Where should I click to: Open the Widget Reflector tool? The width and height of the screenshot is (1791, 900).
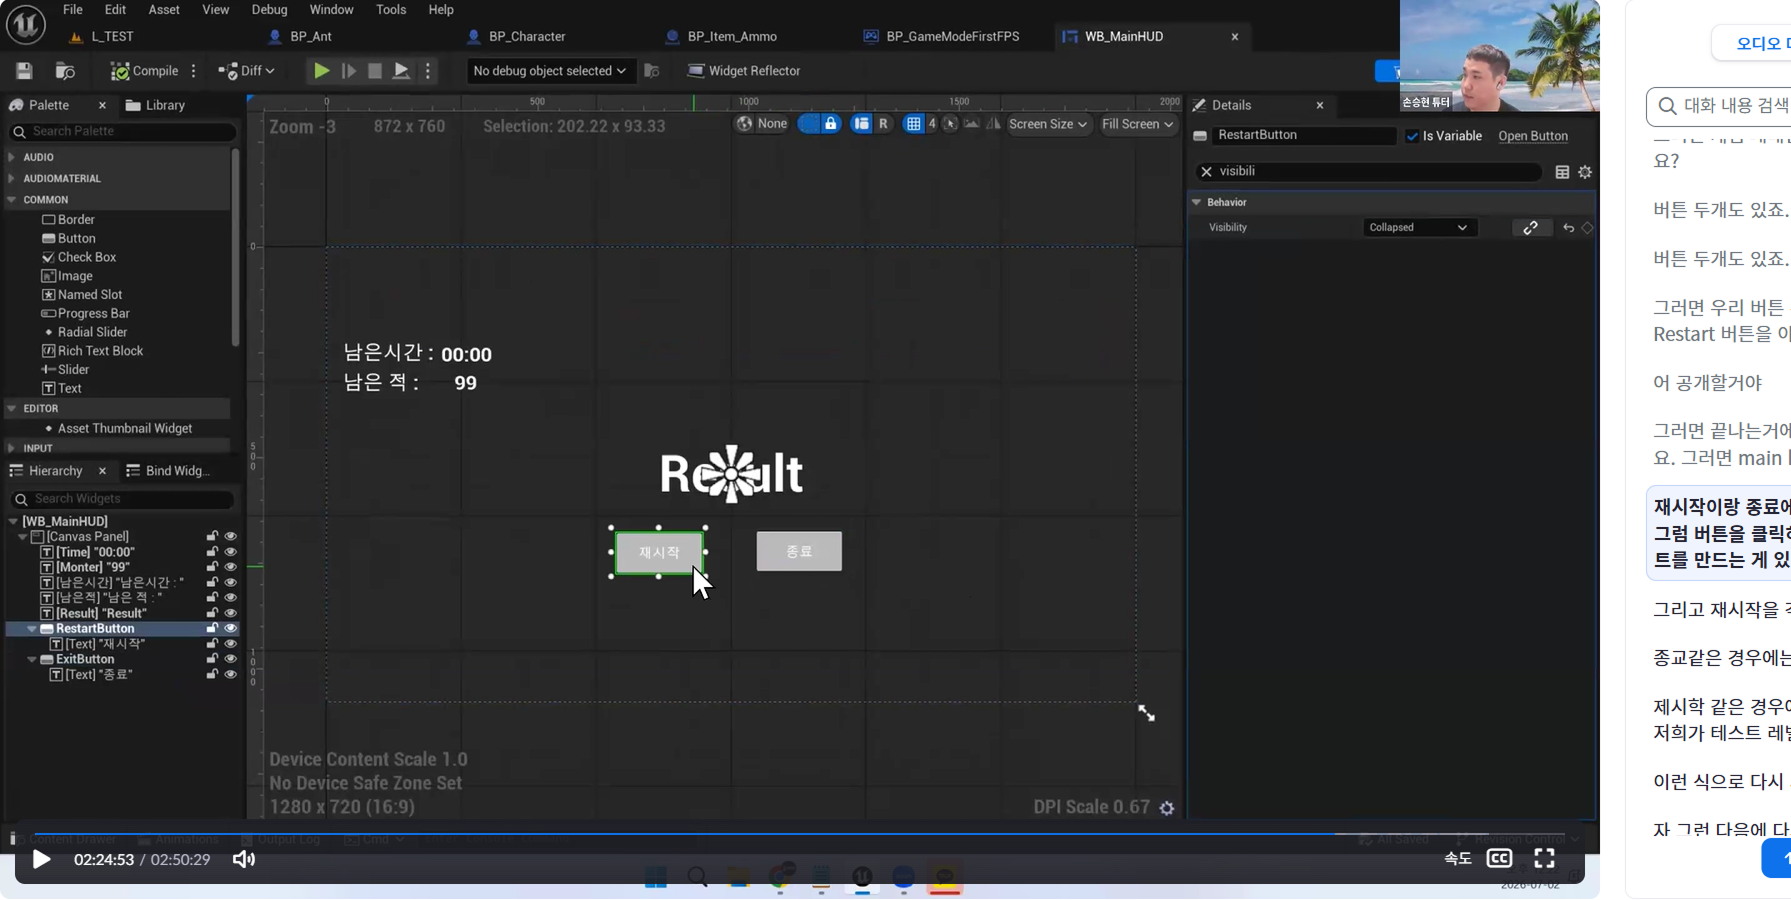click(744, 71)
